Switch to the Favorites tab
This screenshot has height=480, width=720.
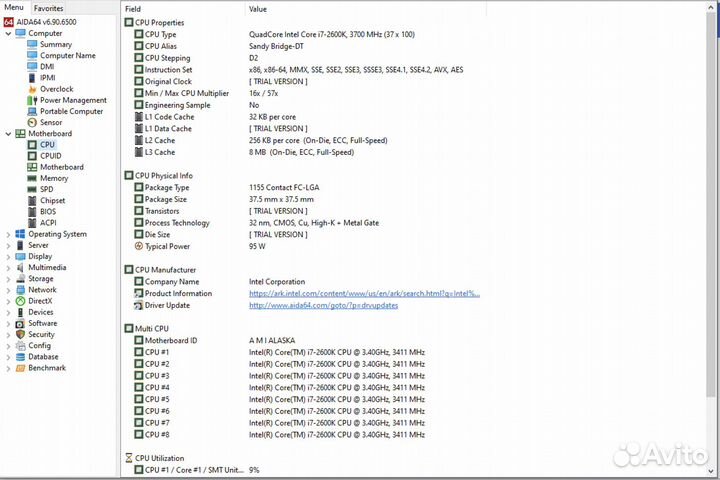pyautogui.click(x=49, y=8)
